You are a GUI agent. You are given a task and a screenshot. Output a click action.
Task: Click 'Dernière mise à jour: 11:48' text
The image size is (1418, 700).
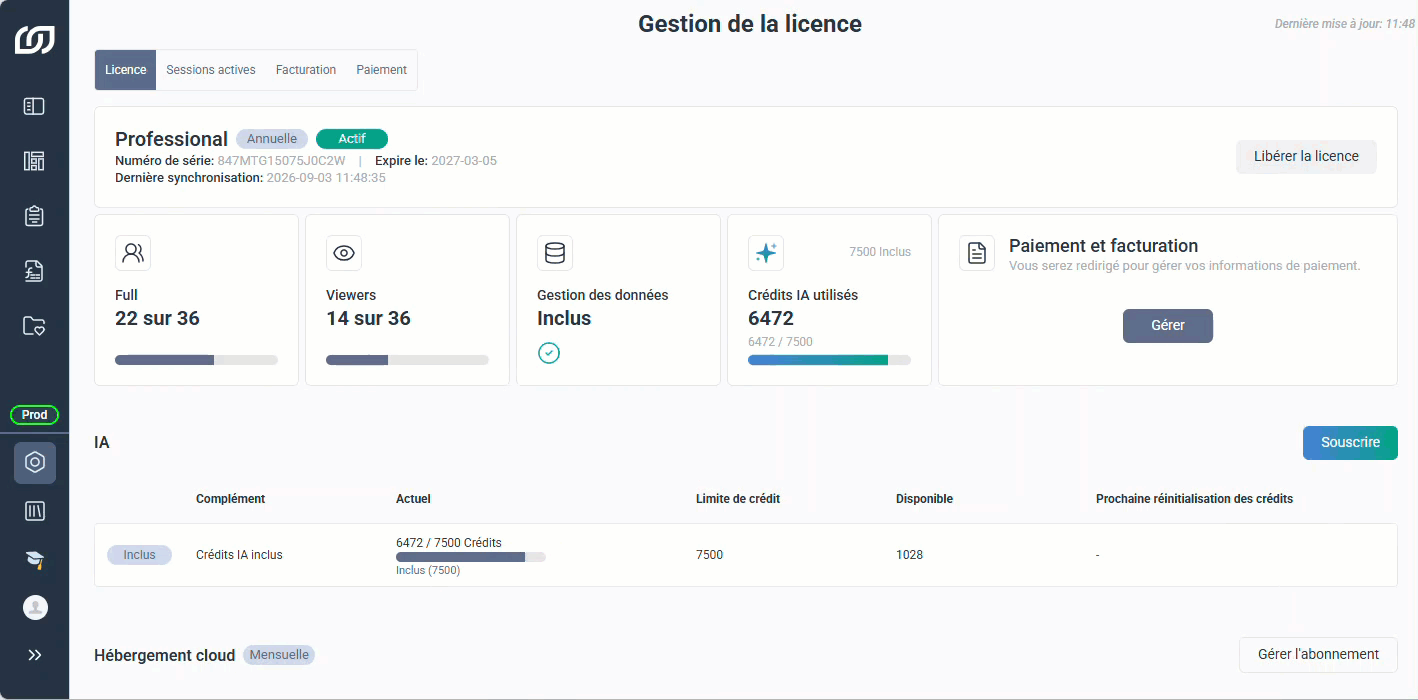tap(1344, 24)
